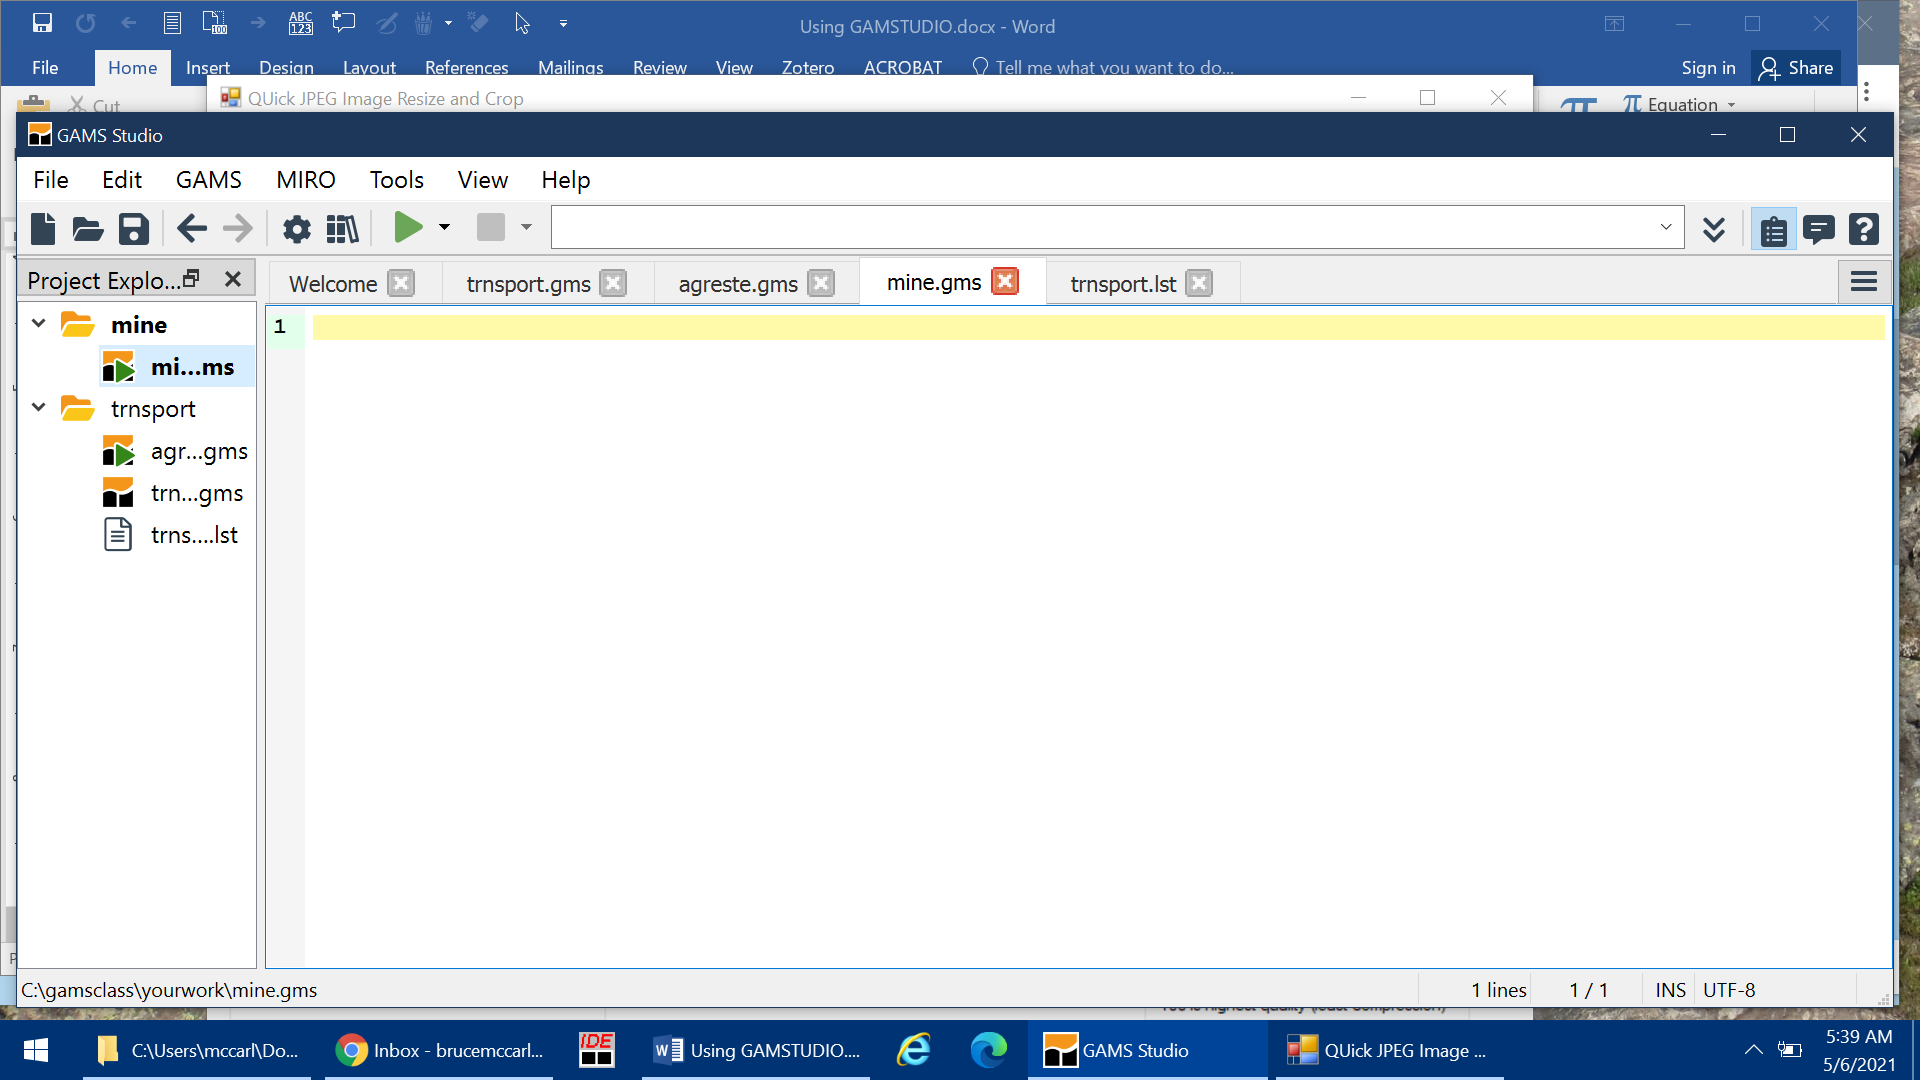Click the Save file icon
Viewport: 1920px width, 1080px height.
[x=133, y=229]
